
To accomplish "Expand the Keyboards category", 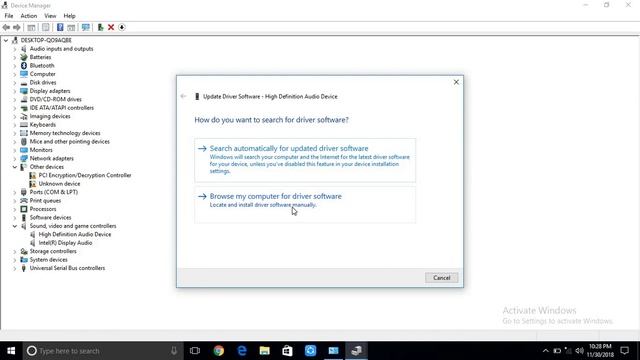I will click(x=15, y=124).
